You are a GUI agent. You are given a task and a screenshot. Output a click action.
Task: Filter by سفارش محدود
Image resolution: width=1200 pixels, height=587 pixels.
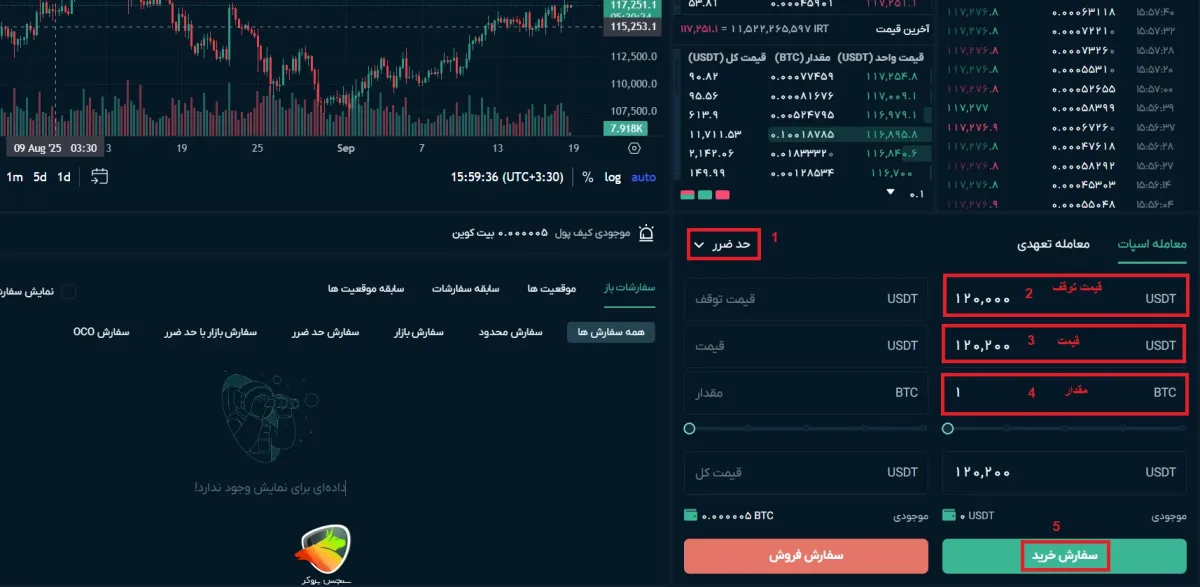pyautogui.click(x=511, y=332)
